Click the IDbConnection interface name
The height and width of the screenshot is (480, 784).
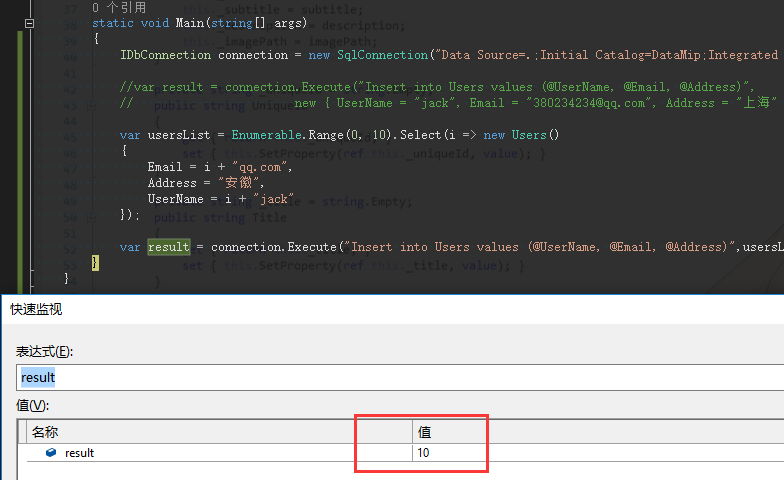click(x=165, y=55)
